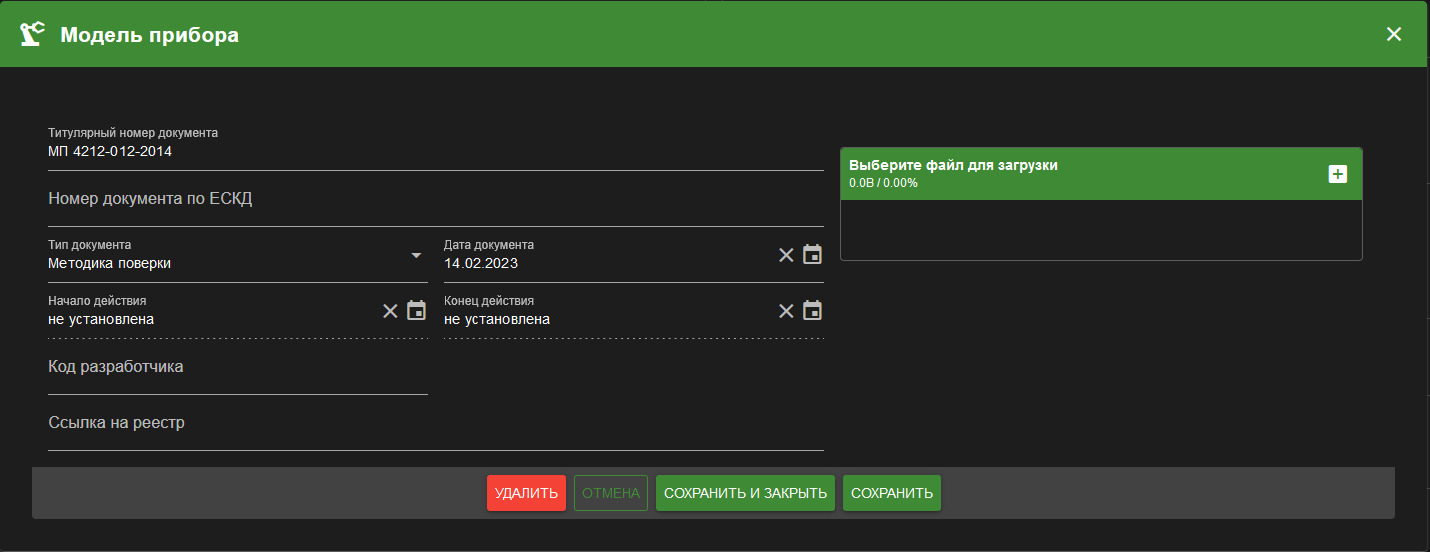Screen dimensions: 1430x552
Task: Clear the Начало действия date
Action: (390, 311)
